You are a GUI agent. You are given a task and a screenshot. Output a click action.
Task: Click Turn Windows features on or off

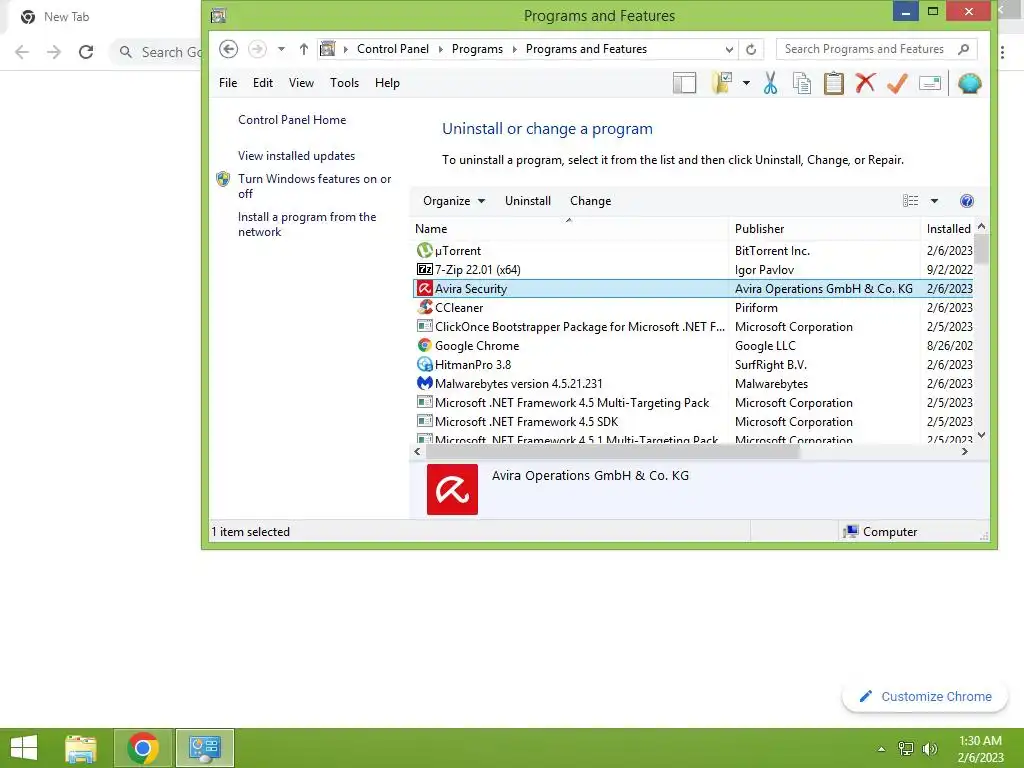[x=314, y=186]
